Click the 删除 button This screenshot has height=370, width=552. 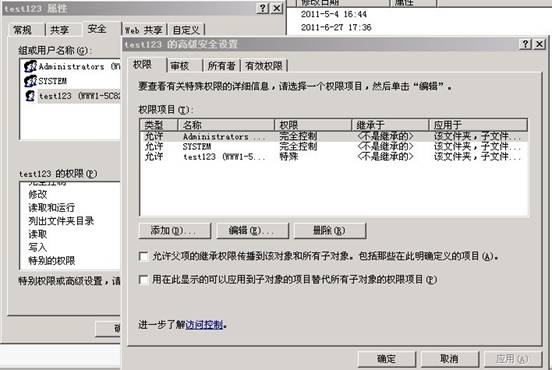(330, 231)
